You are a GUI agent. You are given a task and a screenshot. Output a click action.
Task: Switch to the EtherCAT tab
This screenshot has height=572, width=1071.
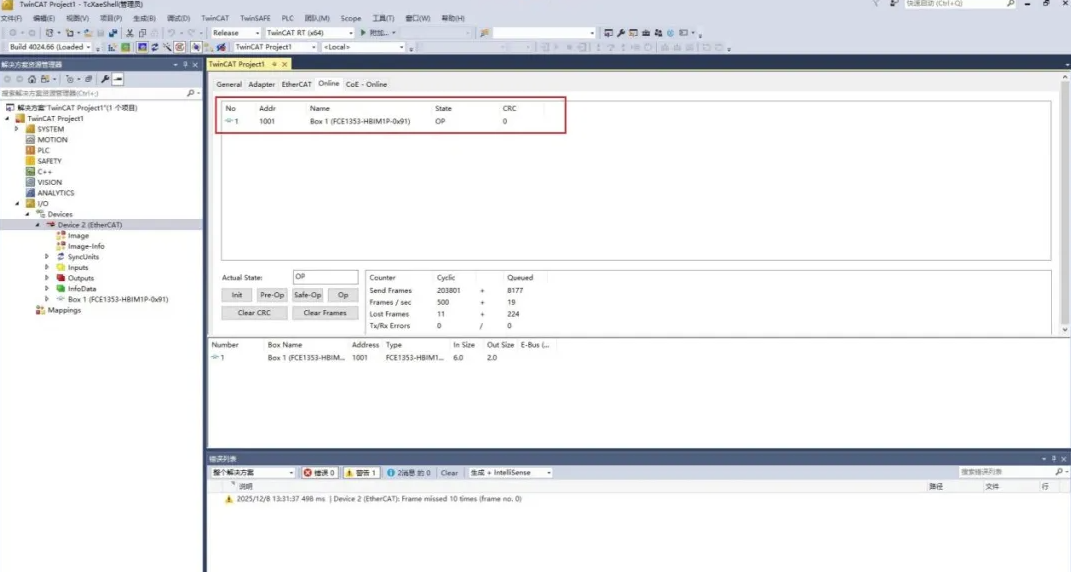tap(296, 84)
